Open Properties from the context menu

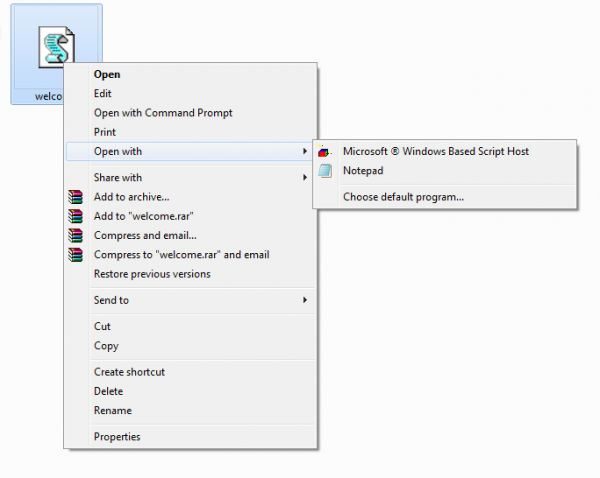(x=190, y=437)
